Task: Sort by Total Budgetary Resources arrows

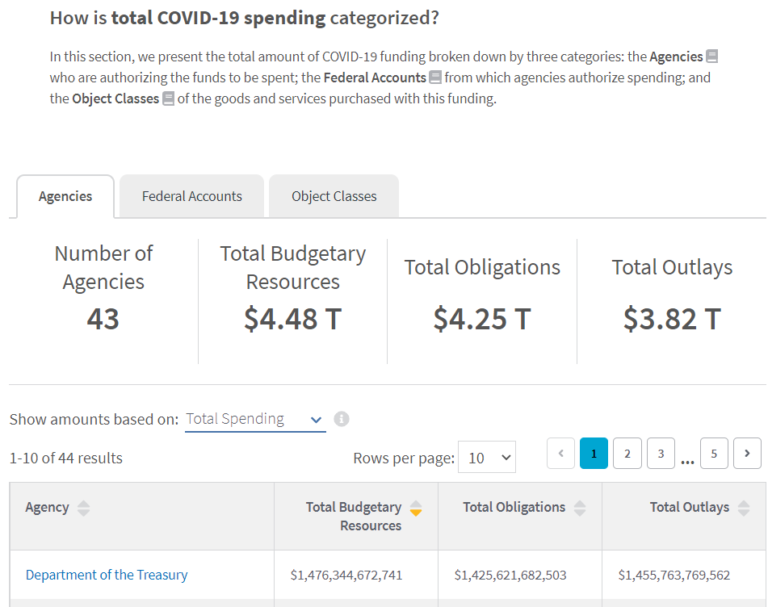Action: pos(416,508)
